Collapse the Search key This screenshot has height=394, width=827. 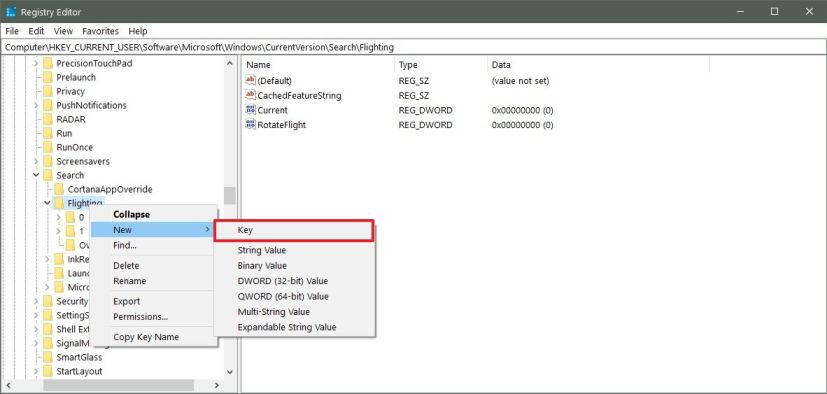[36, 175]
